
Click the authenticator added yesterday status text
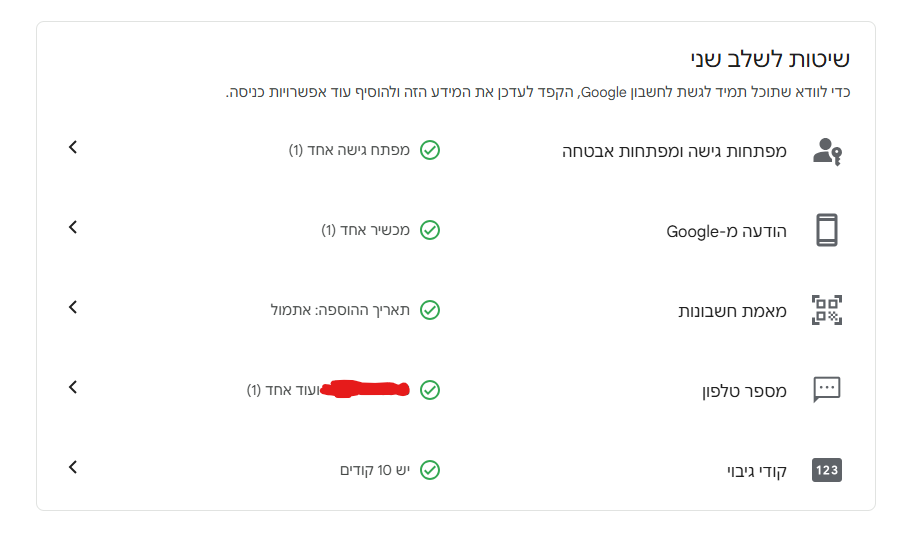point(340,310)
